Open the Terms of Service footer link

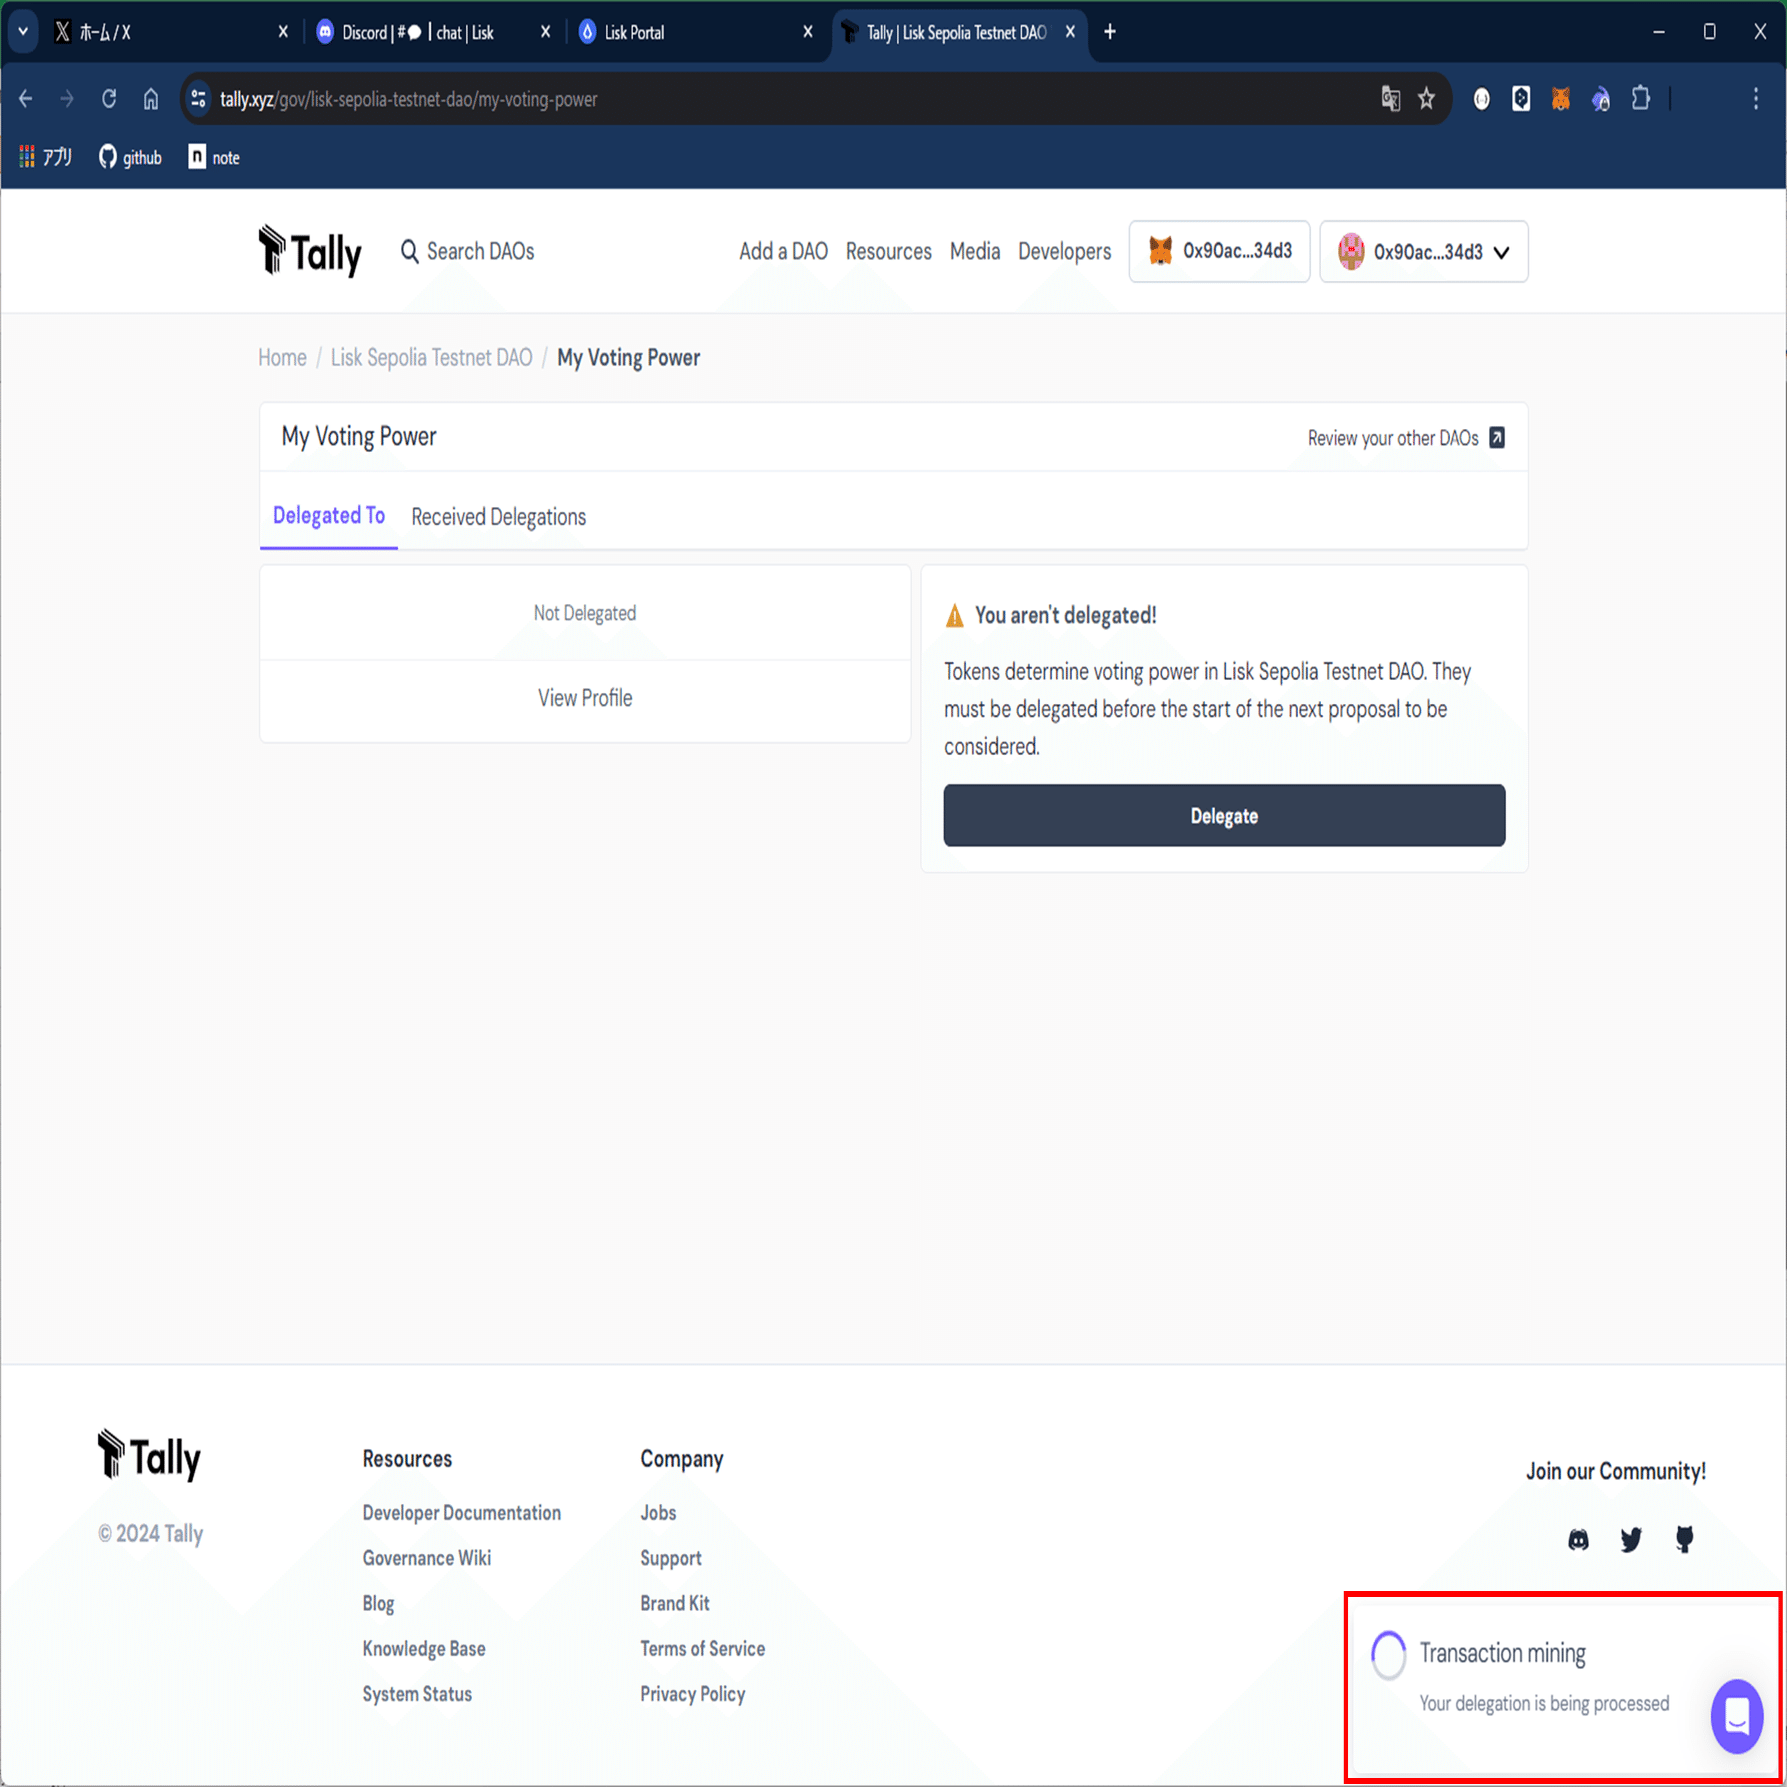[x=703, y=1648]
